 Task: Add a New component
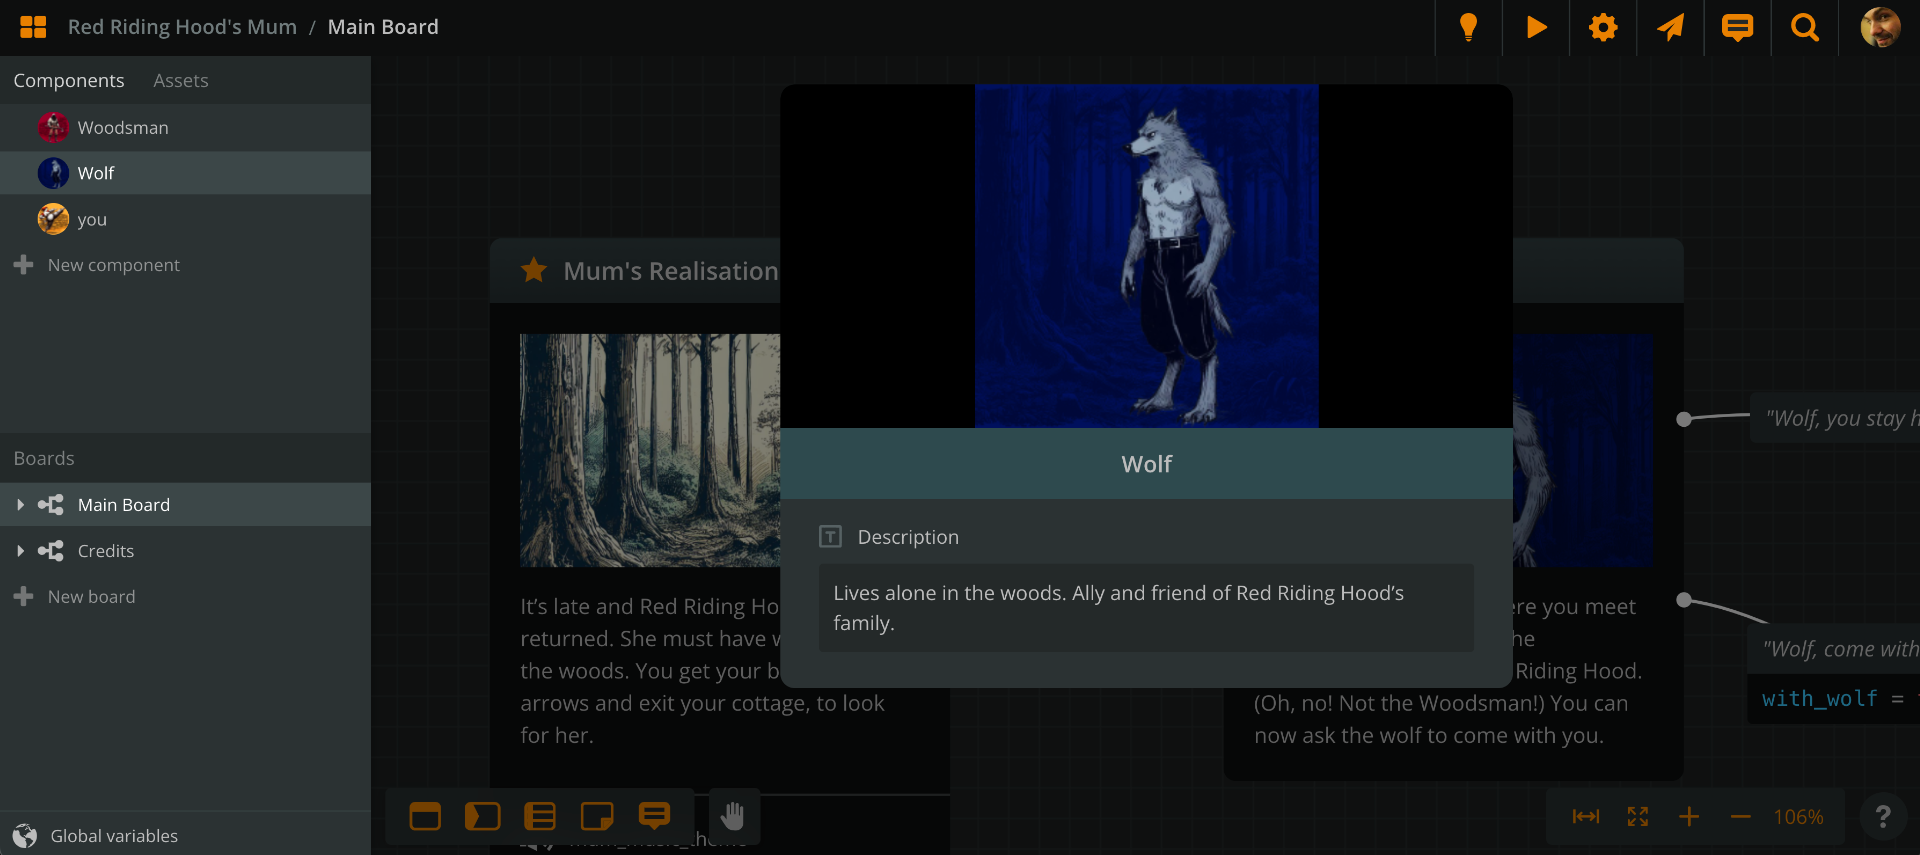click(97, 265)
